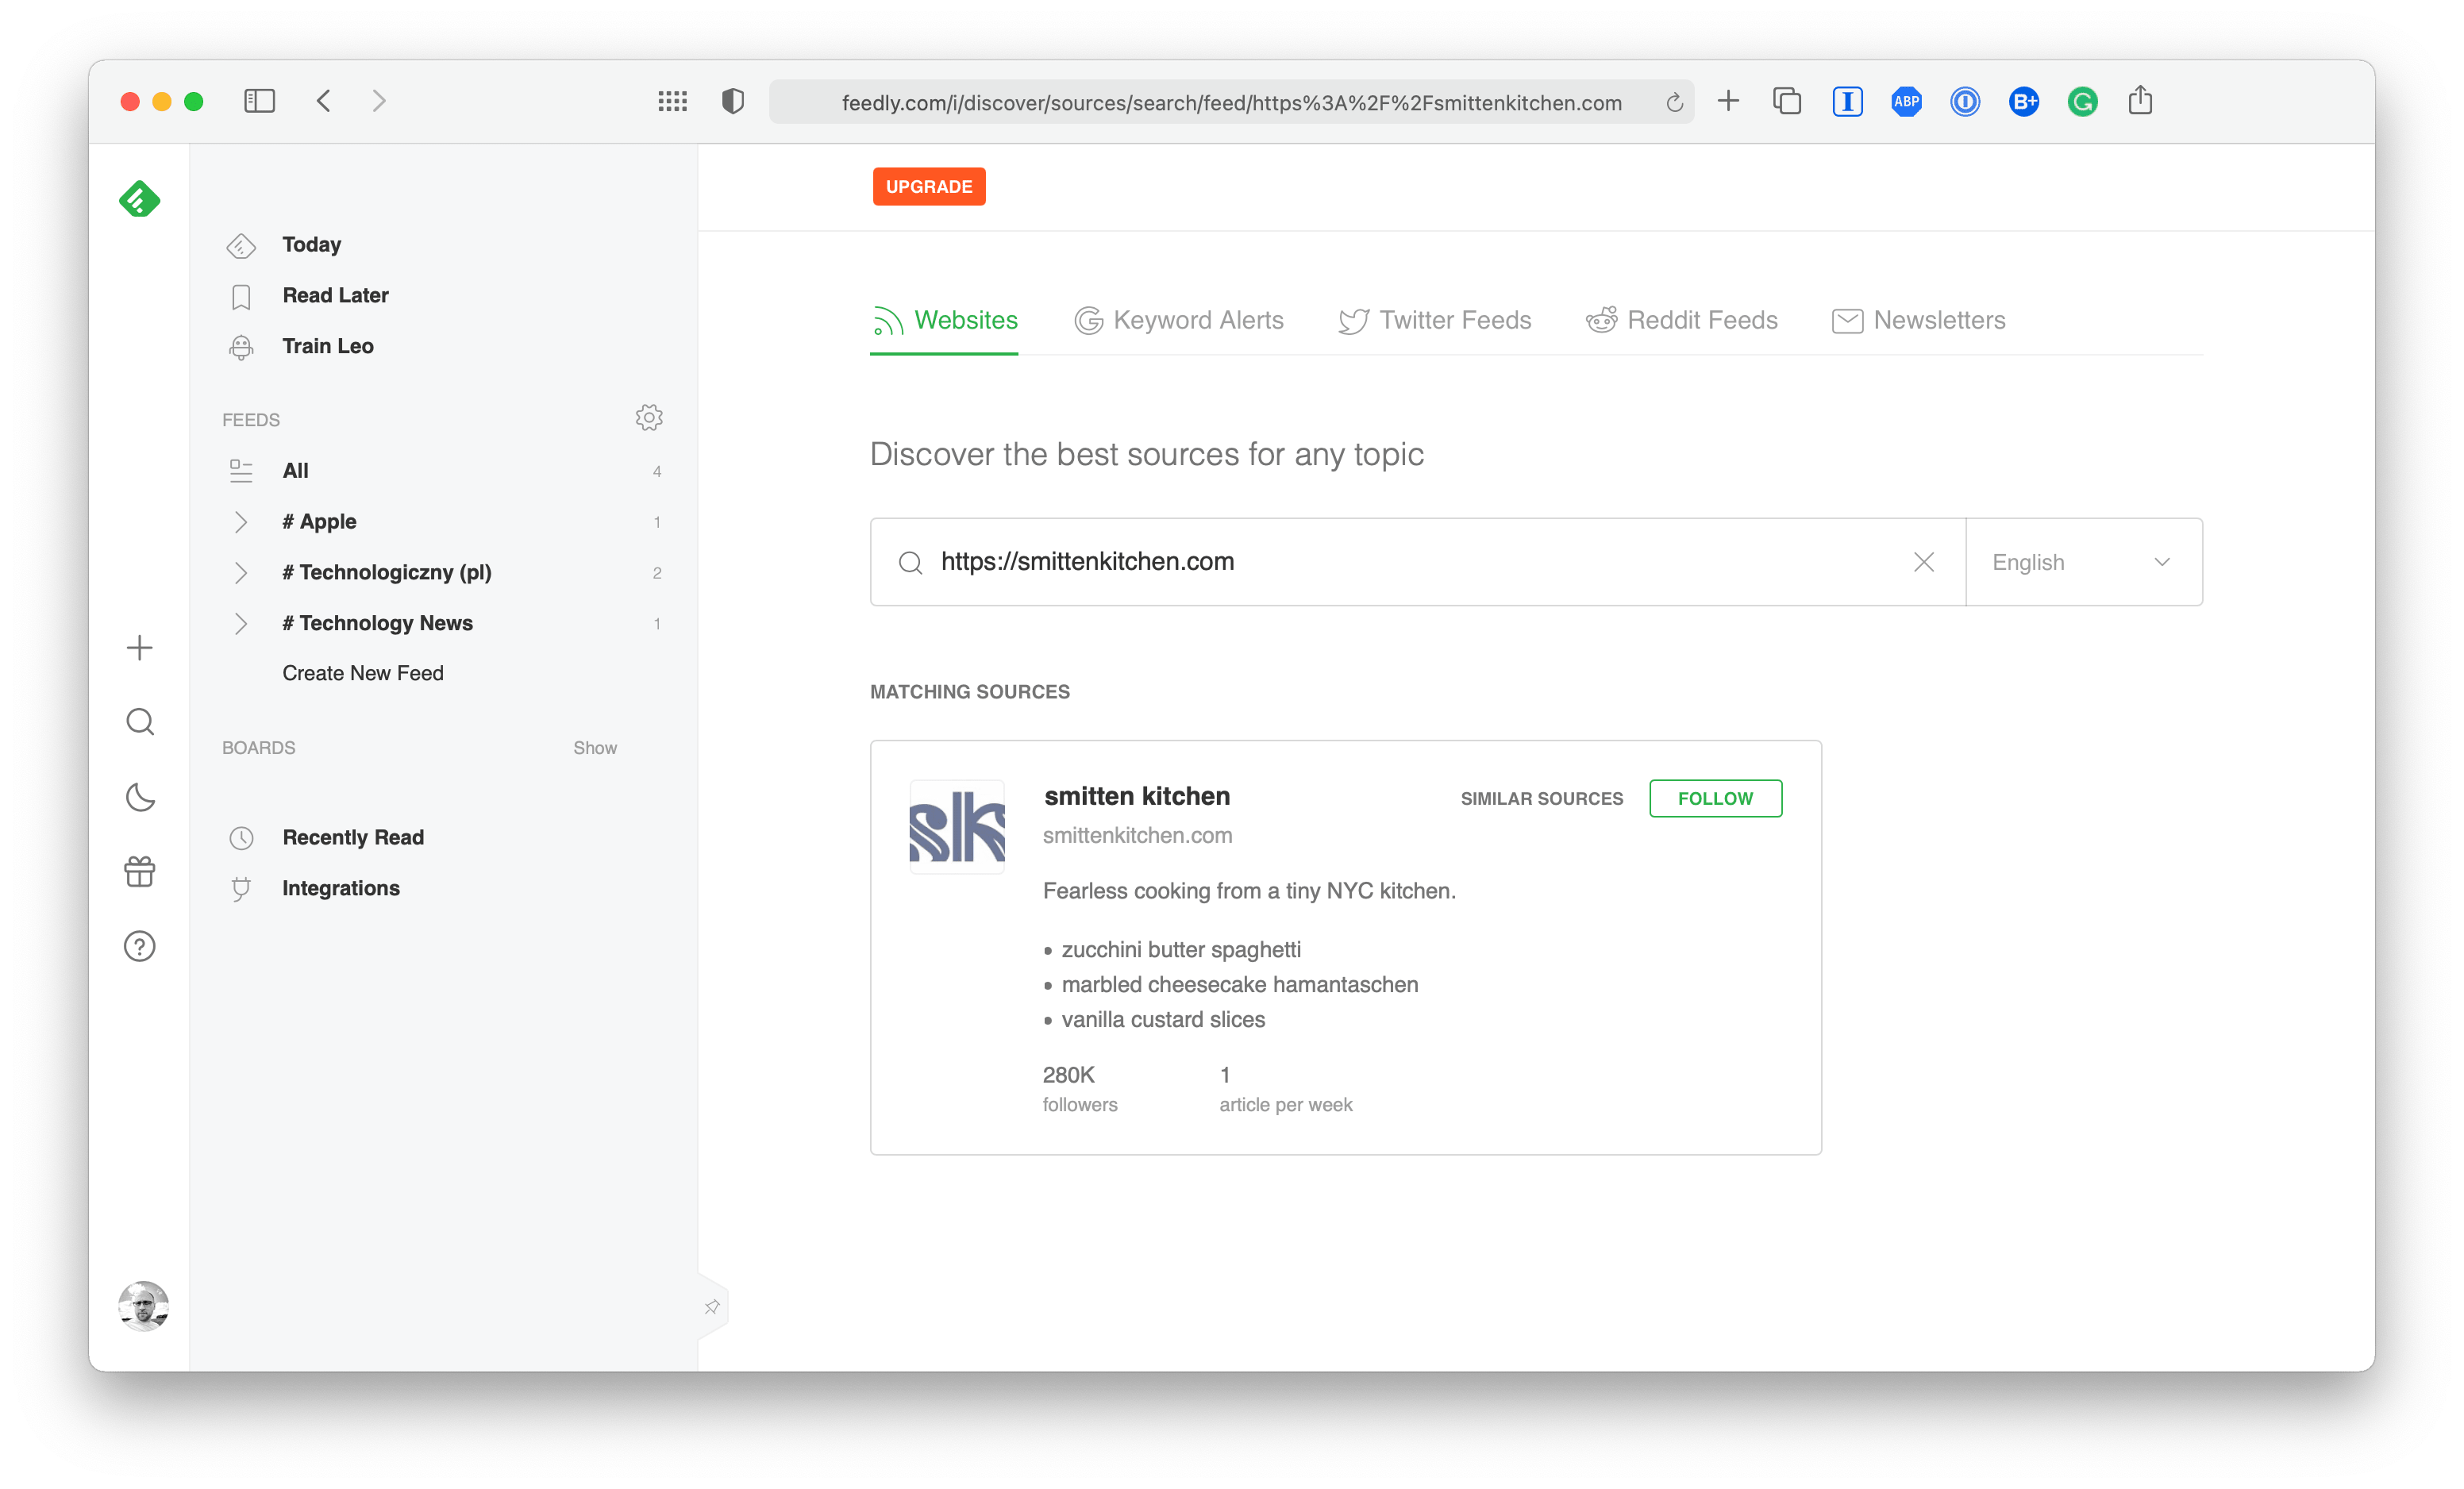This screenshot has height=1489, width=2464.
Task: Click the Today icon in sidebar
Action: (241, 245)
